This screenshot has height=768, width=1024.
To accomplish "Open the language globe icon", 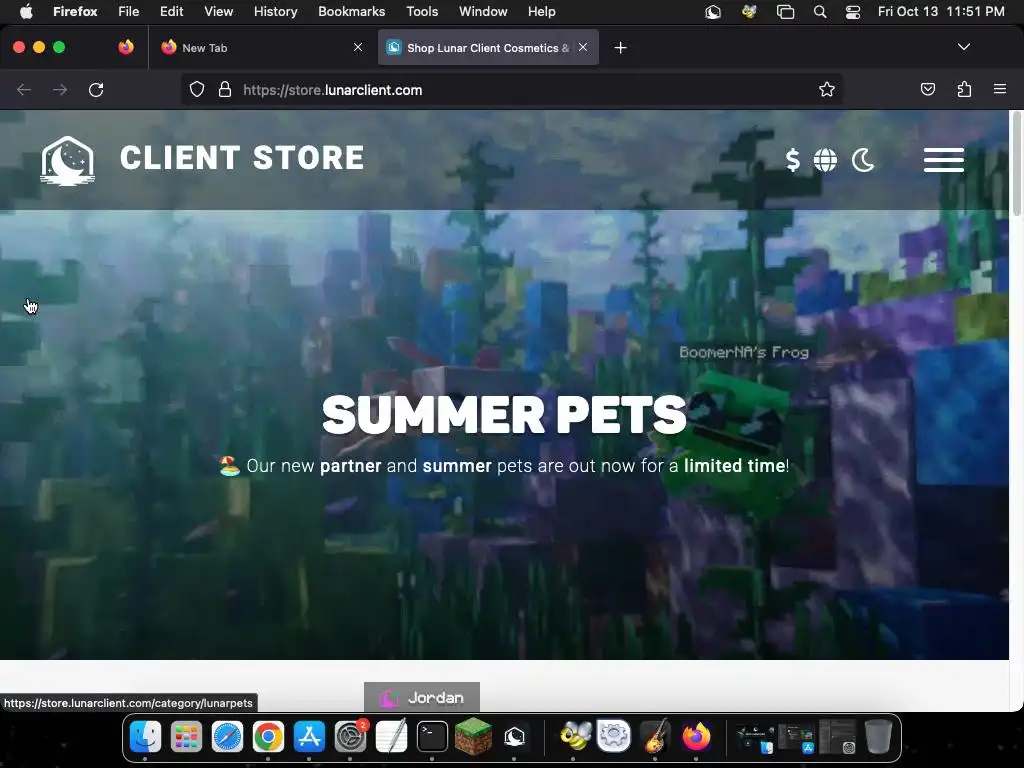I will (x=825, y=160).
